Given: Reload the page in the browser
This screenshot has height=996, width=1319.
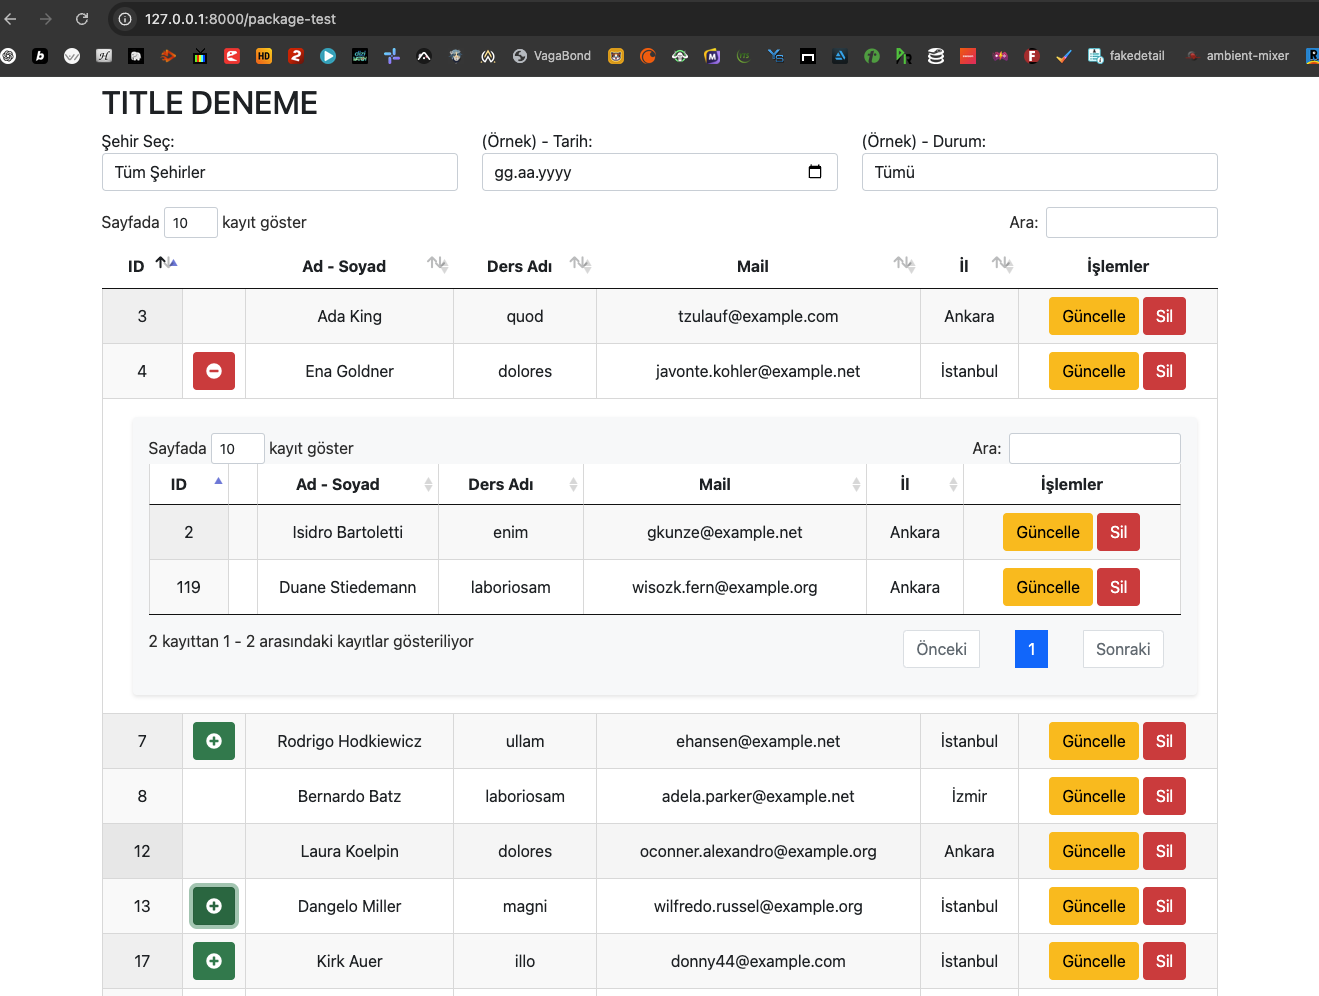Looking at the screenshot, I should click(82, 19).
